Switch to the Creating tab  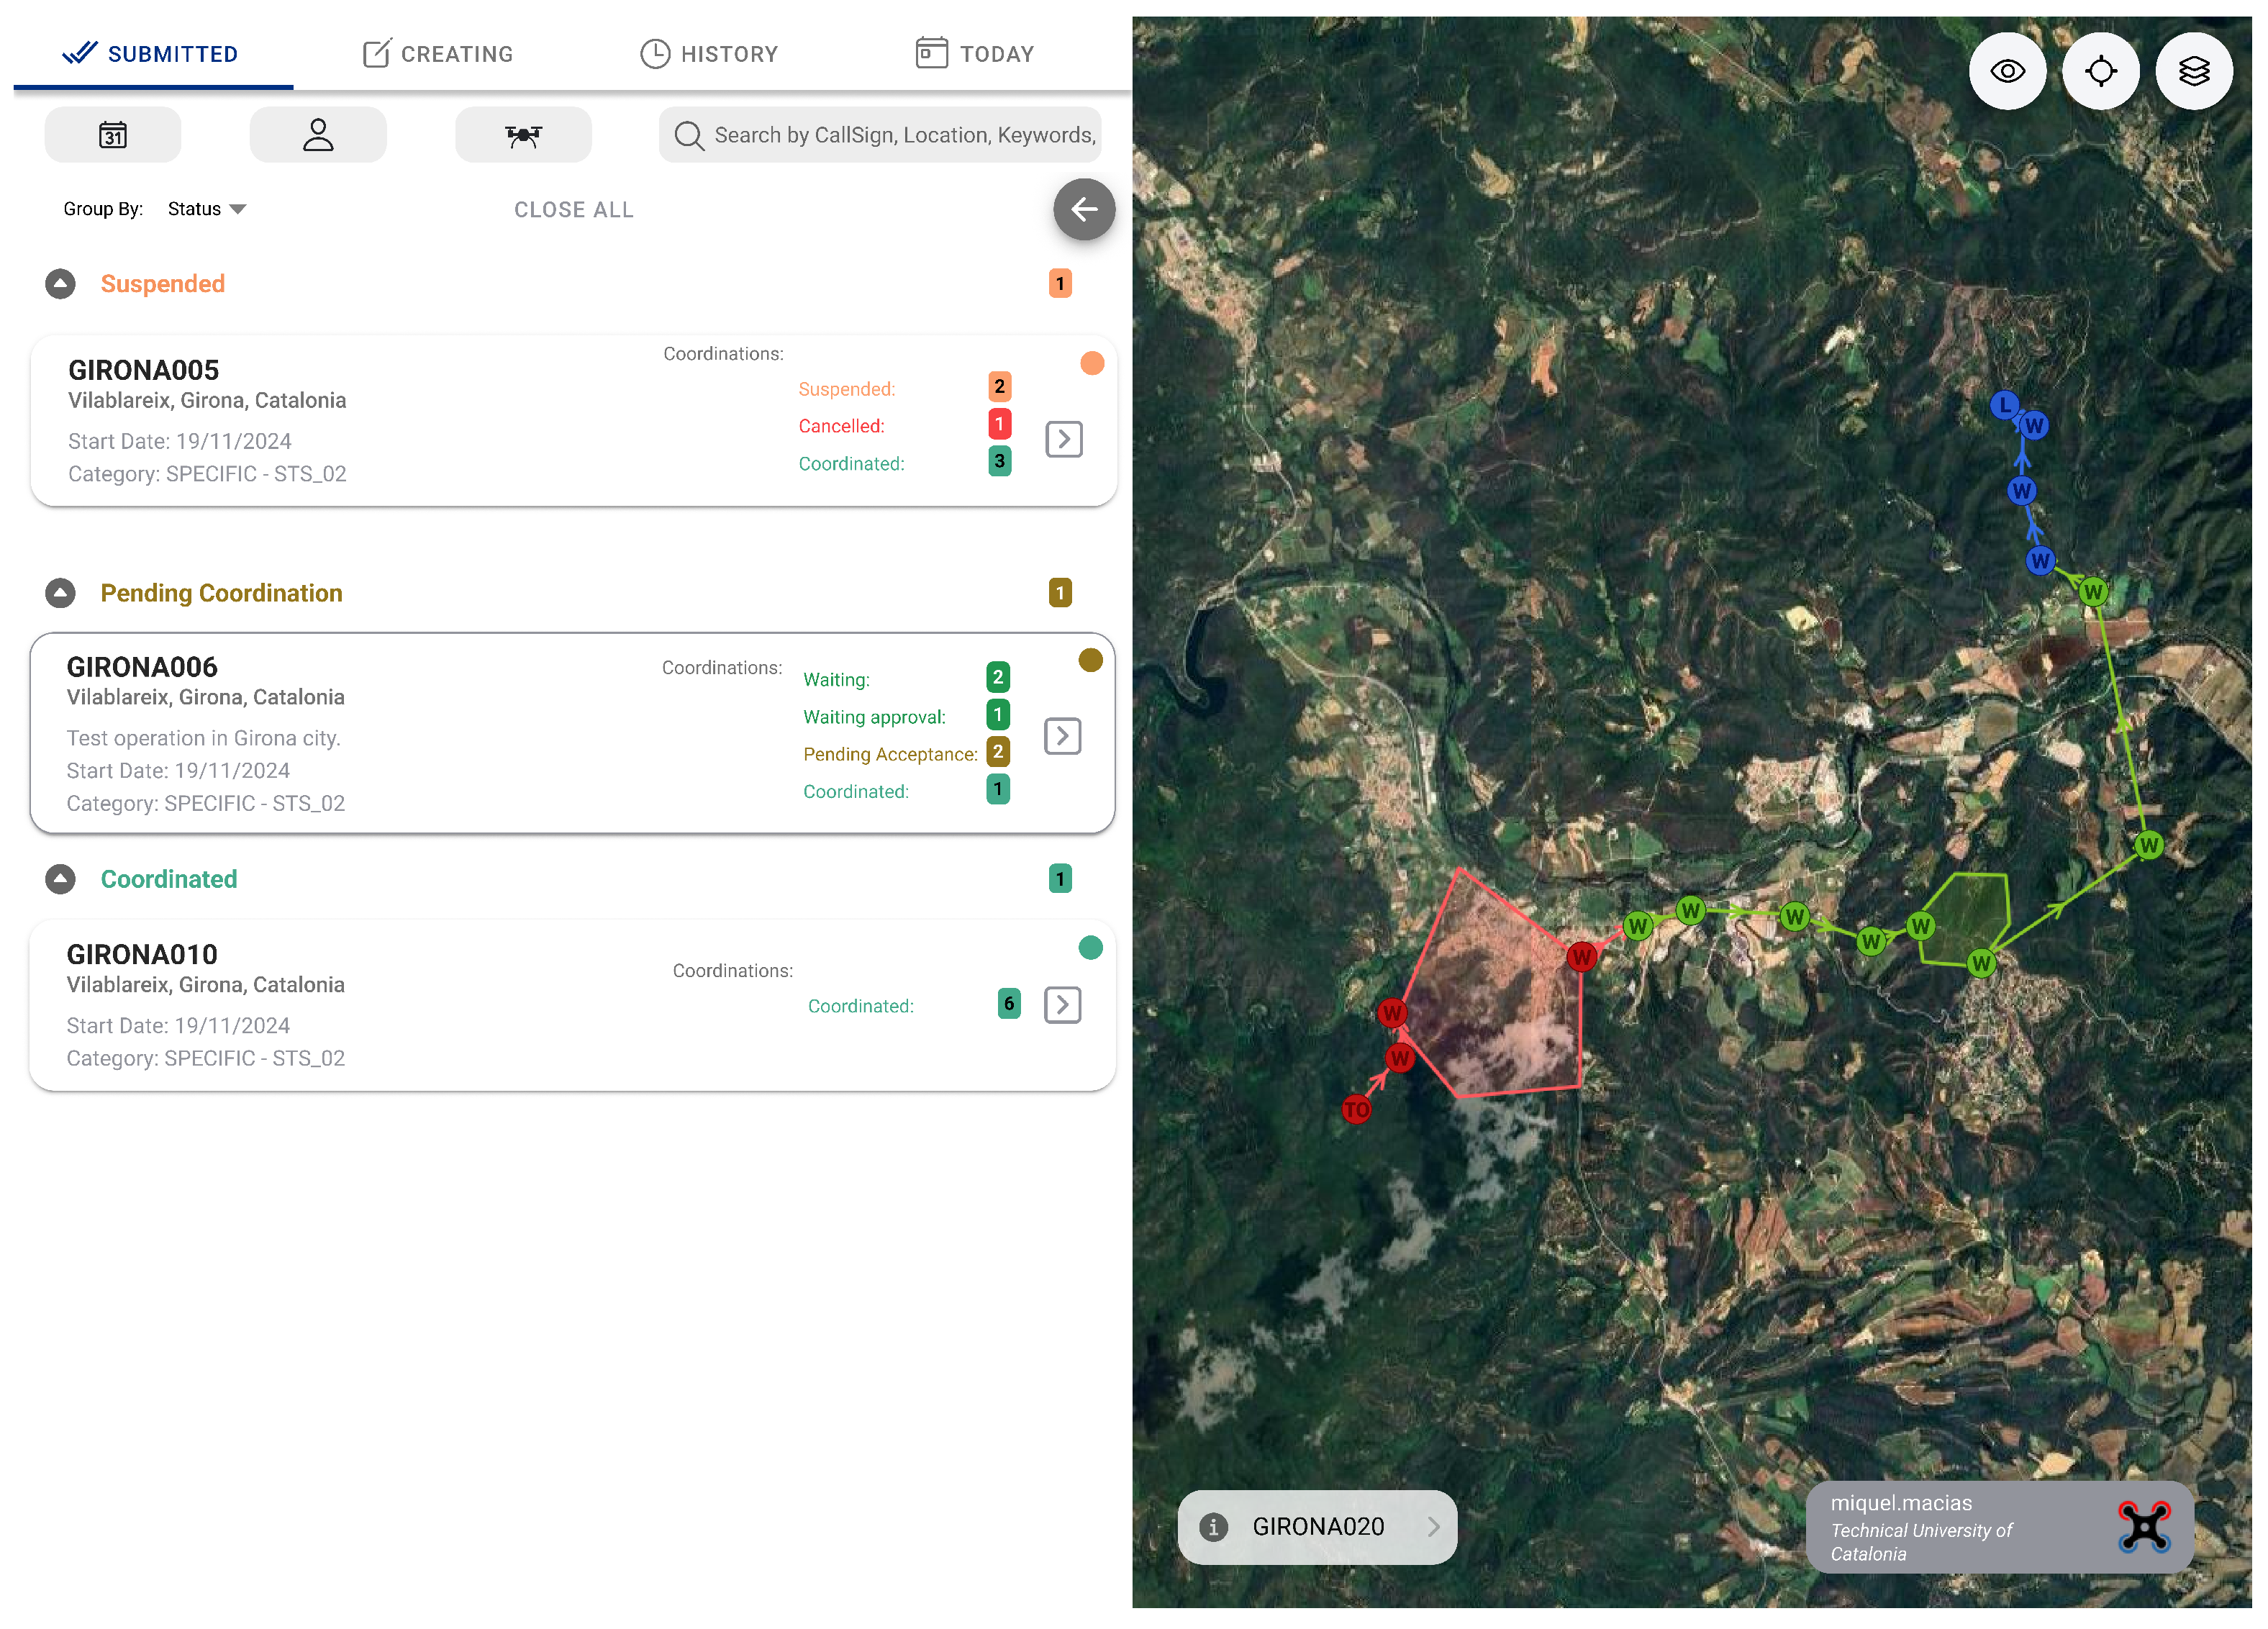(x=438, y=54)
